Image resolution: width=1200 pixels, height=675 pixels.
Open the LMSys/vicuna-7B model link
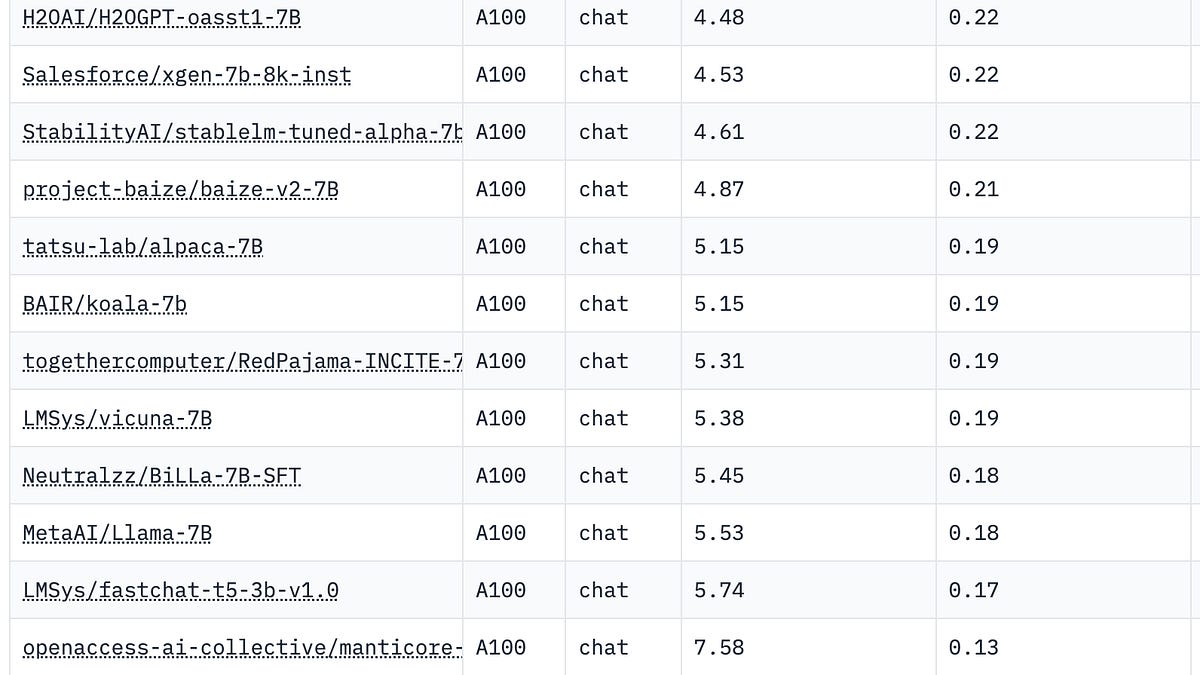117,418
